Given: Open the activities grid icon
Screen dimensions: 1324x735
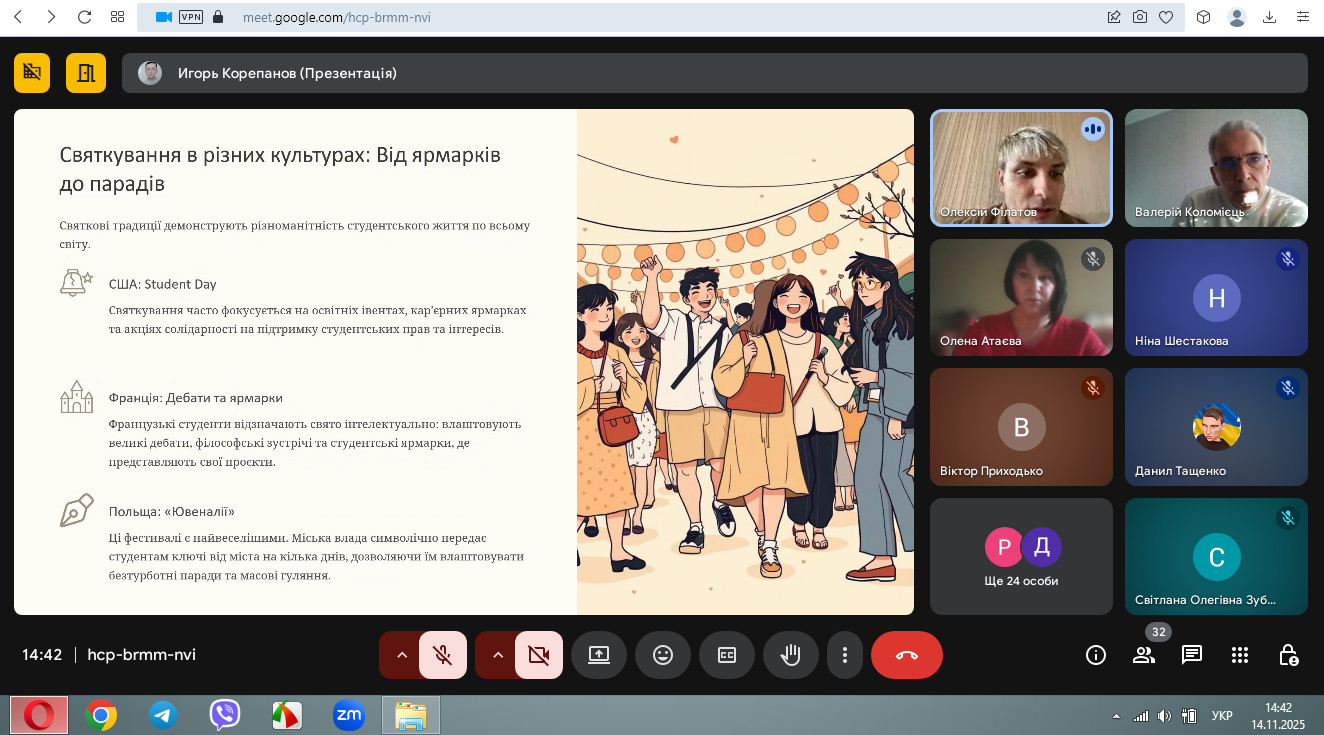Looking at the screenshot, I should click(x=1240, y=655).
